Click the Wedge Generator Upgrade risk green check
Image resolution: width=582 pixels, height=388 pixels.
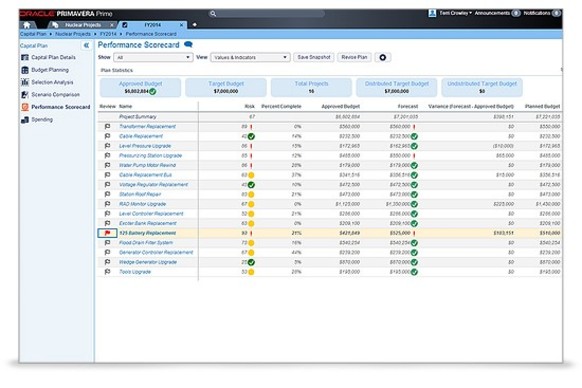(251, 263)
